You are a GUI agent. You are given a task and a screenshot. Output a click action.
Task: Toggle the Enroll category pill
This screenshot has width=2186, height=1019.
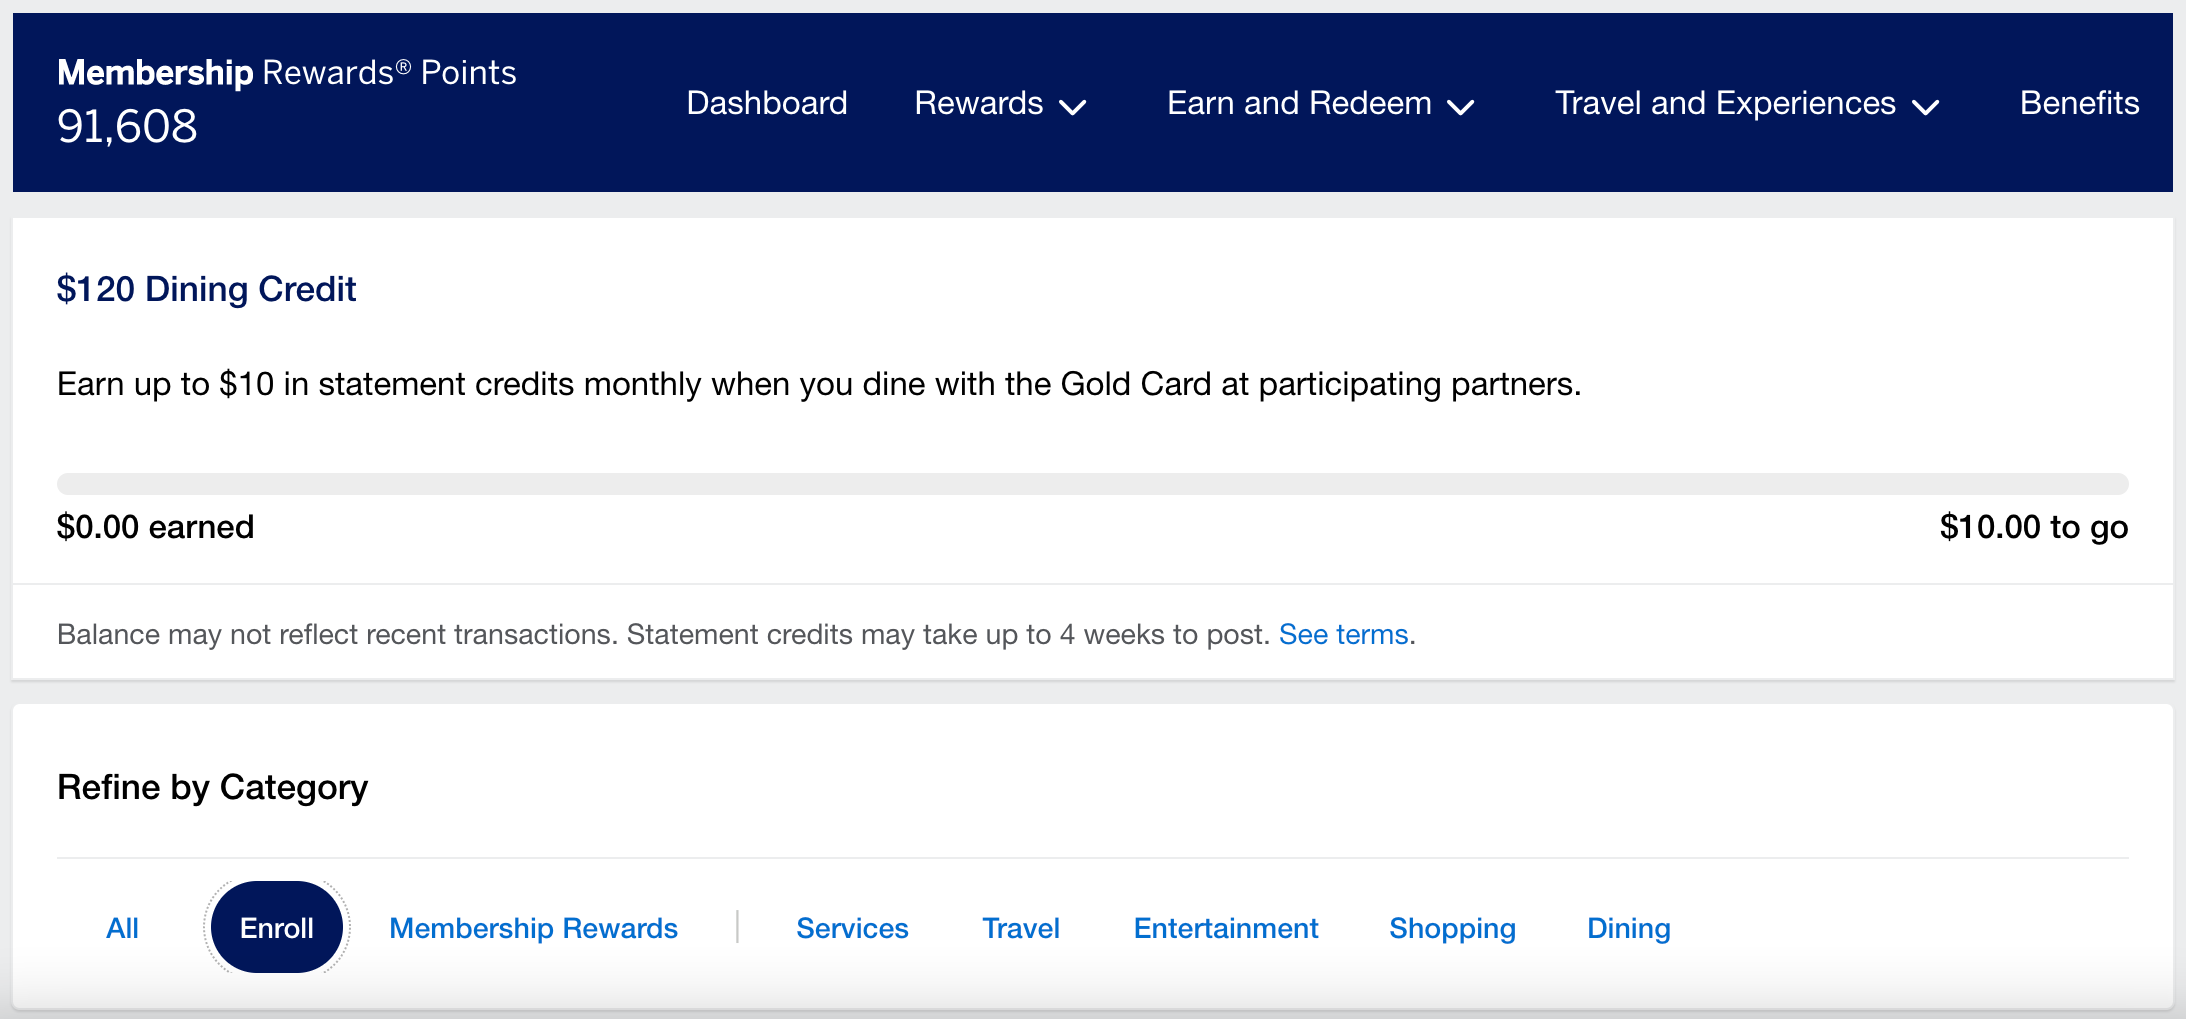point(277,928)
